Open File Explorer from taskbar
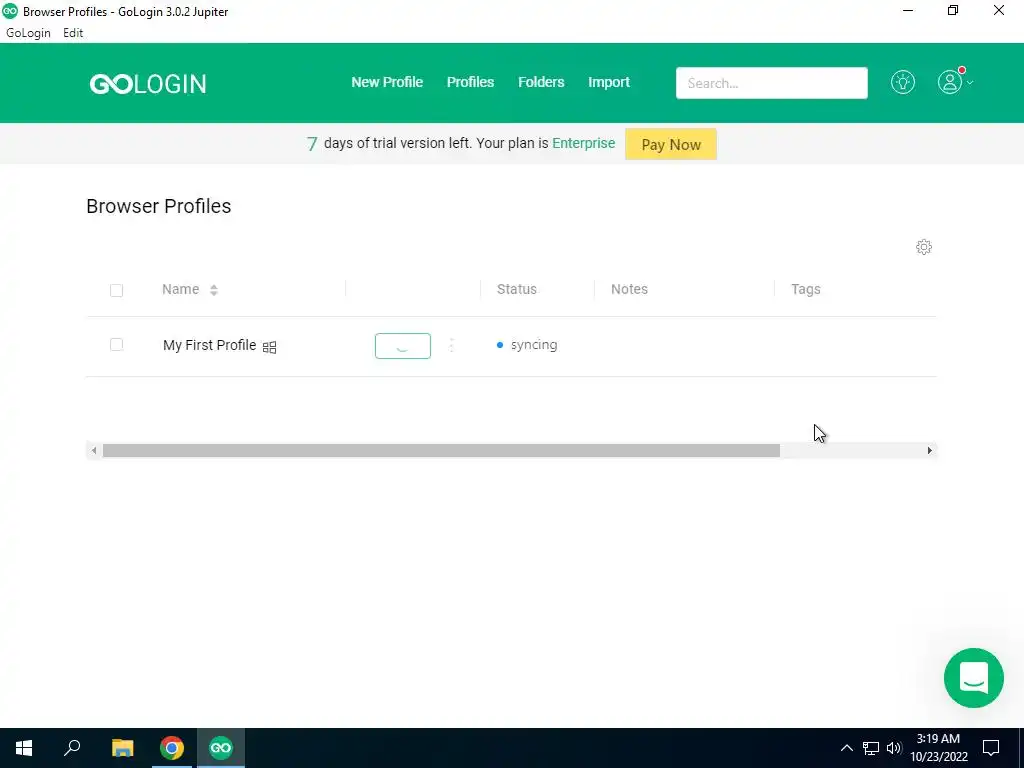 tap(122, 748)
